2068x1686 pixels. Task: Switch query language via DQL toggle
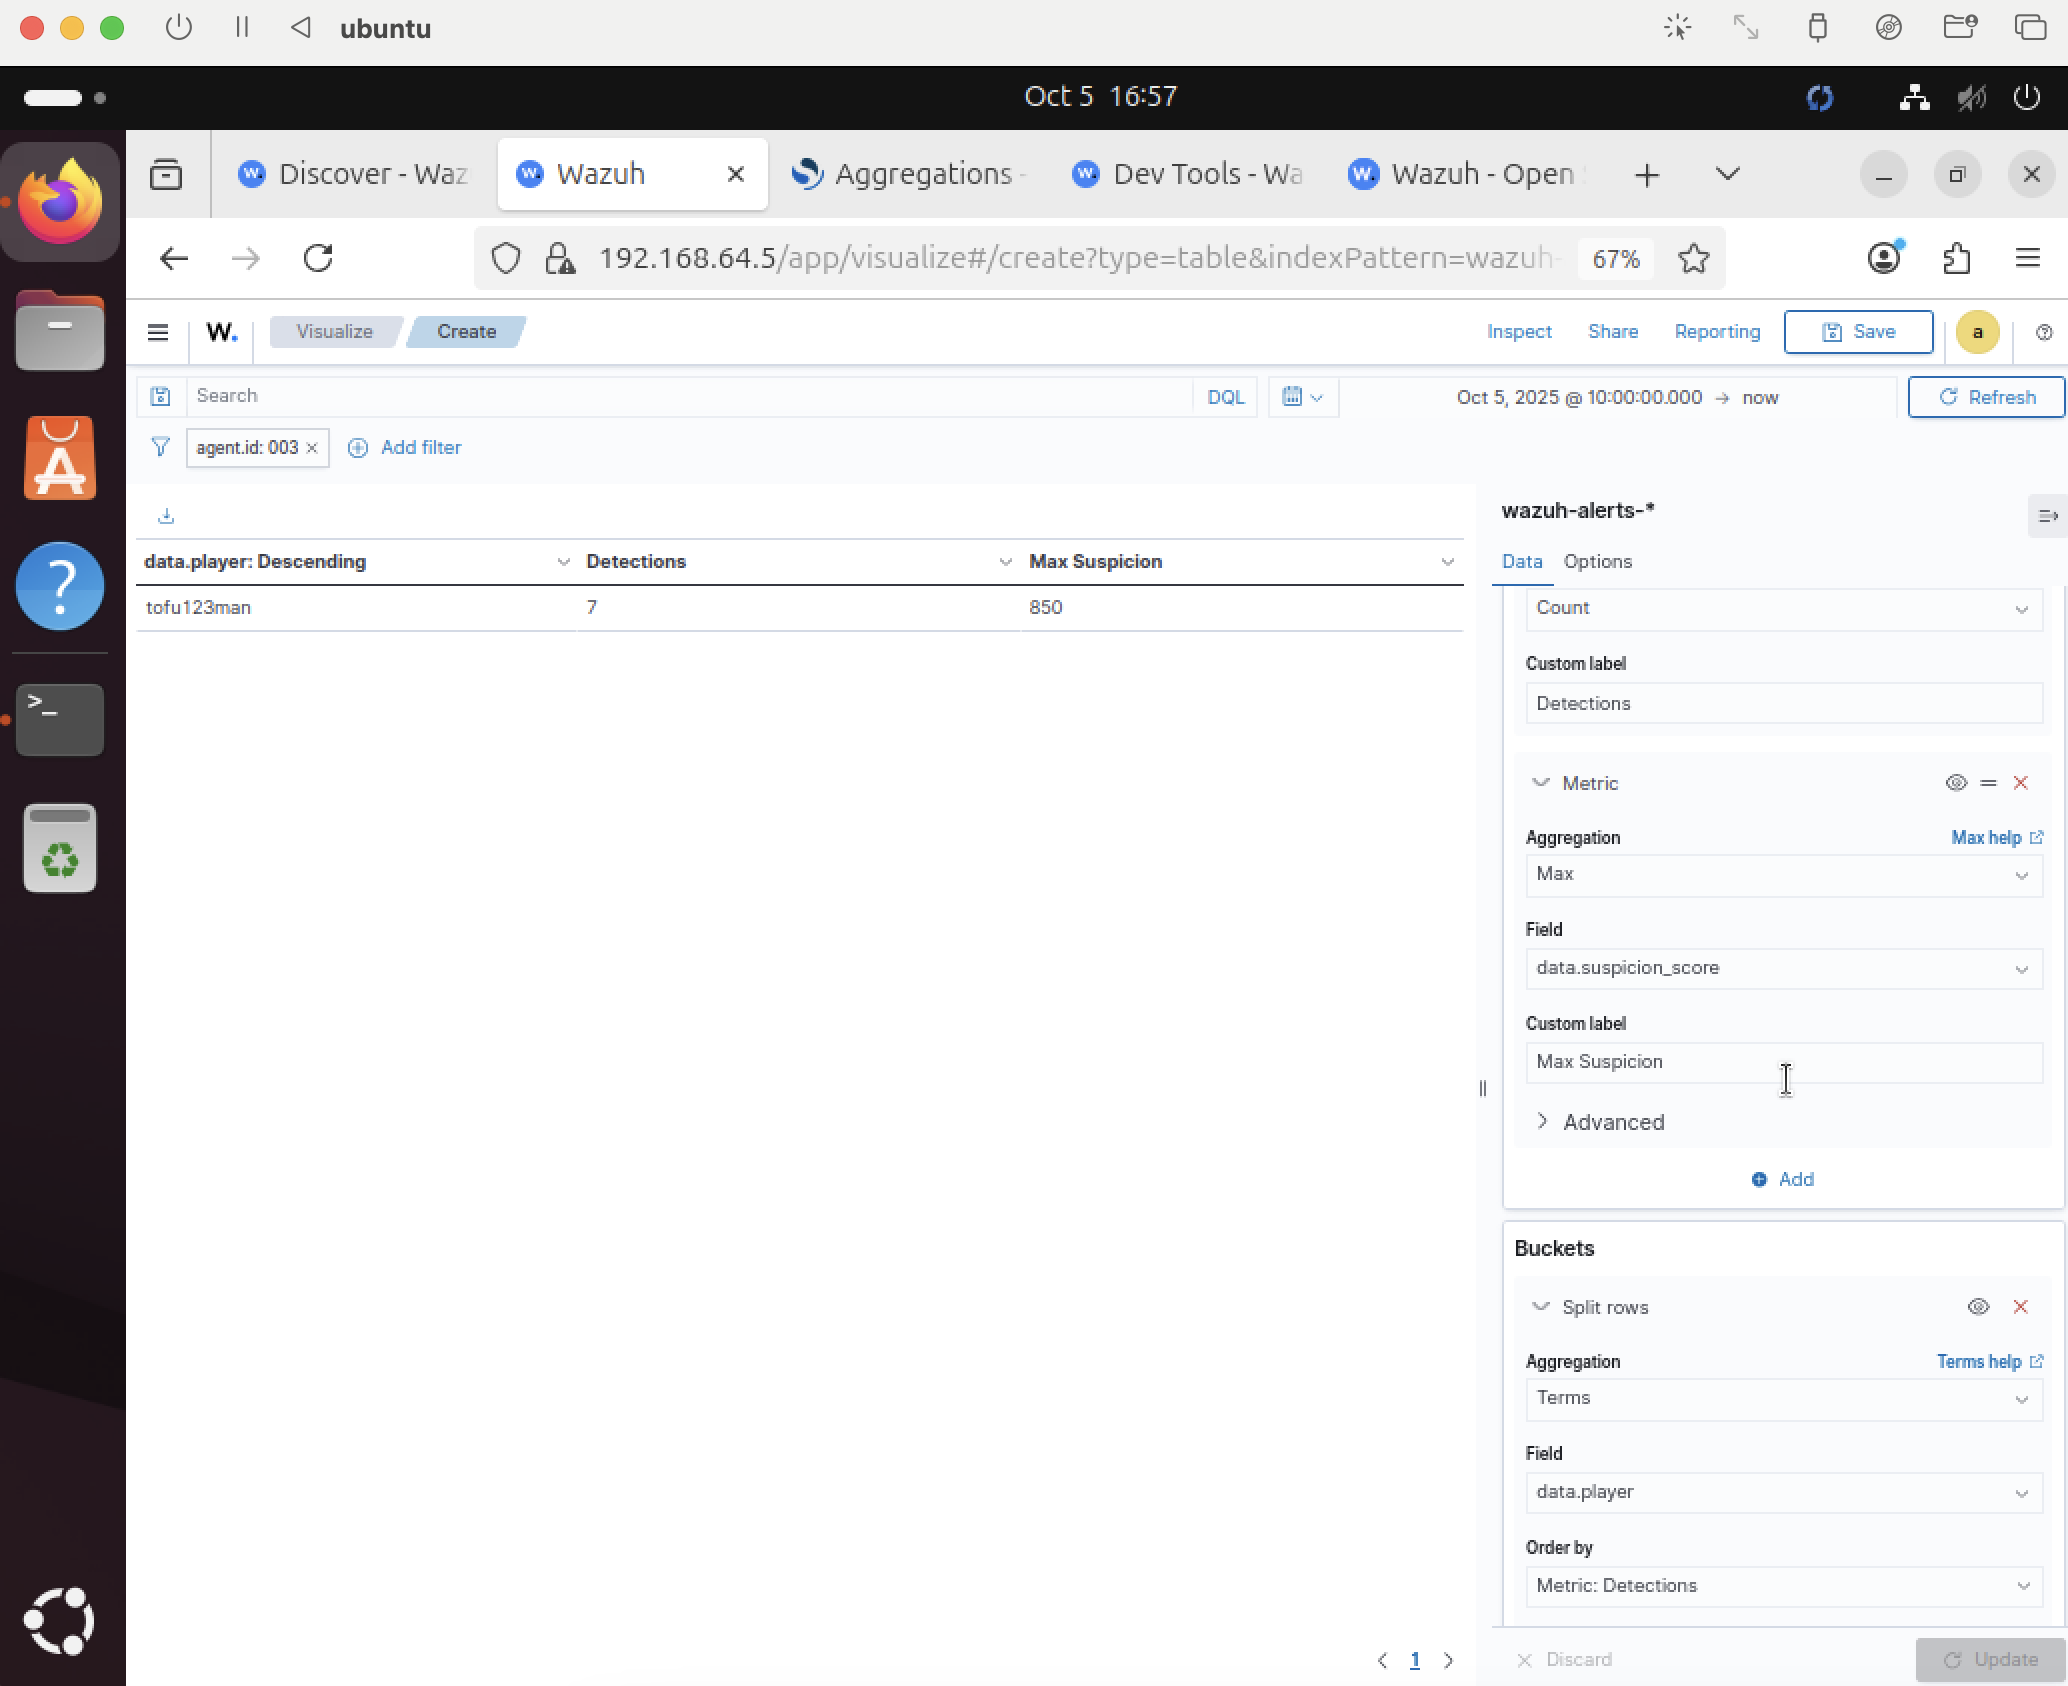[1225, 397]
